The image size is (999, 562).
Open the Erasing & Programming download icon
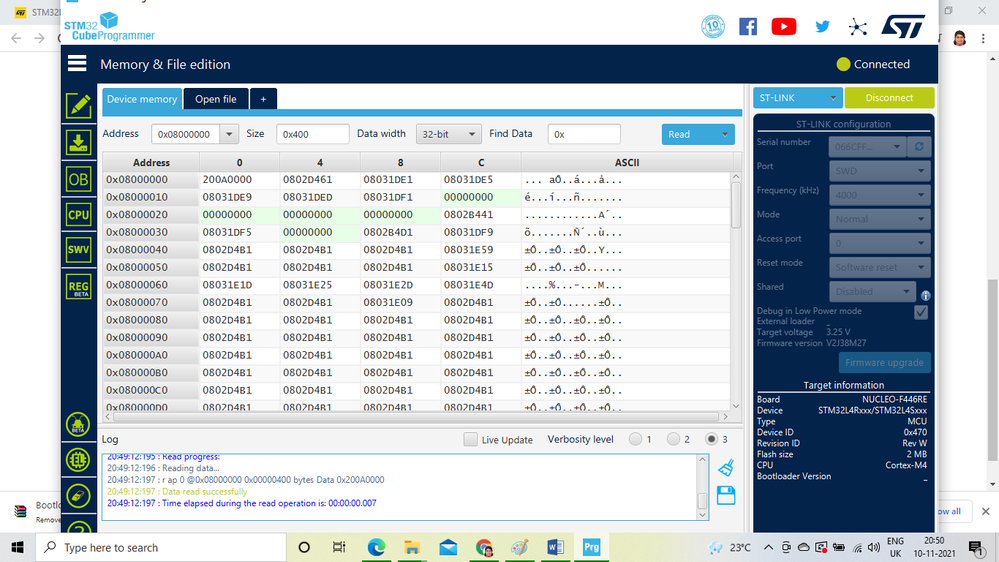pos(78,143)
